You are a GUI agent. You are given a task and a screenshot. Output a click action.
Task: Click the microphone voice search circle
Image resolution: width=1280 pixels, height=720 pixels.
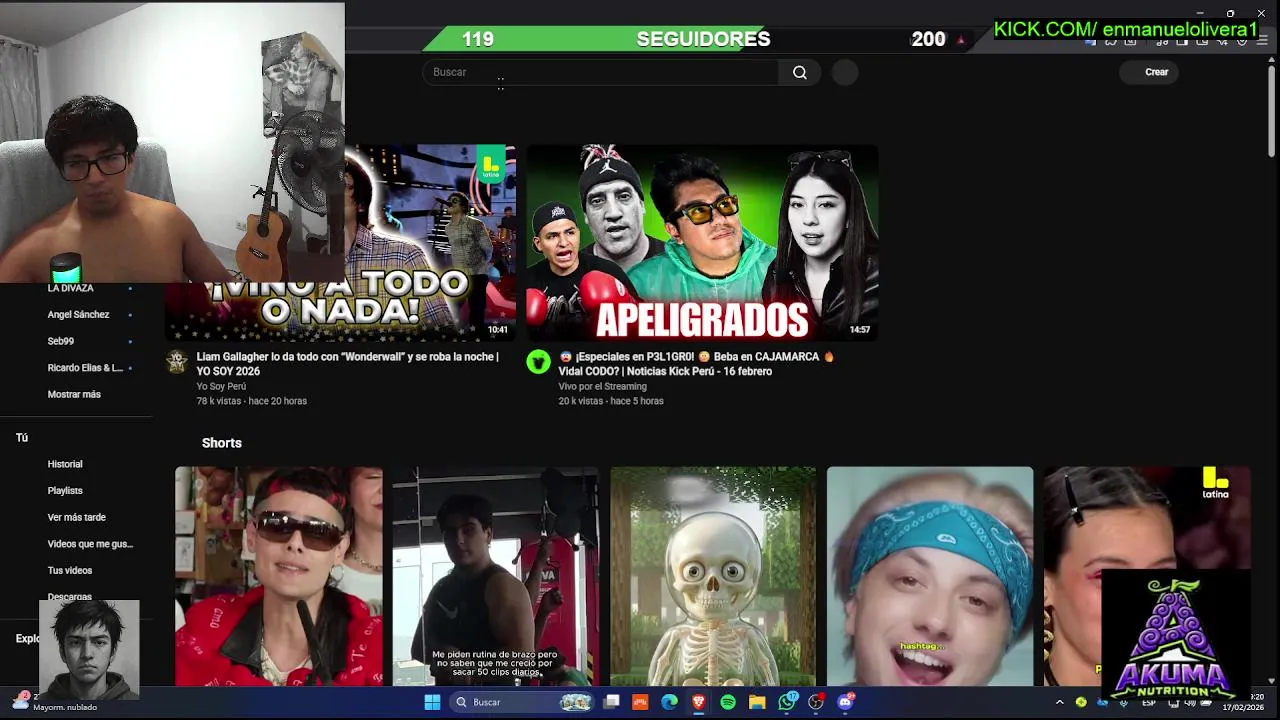pyautogui.click(x=845, y=72)
